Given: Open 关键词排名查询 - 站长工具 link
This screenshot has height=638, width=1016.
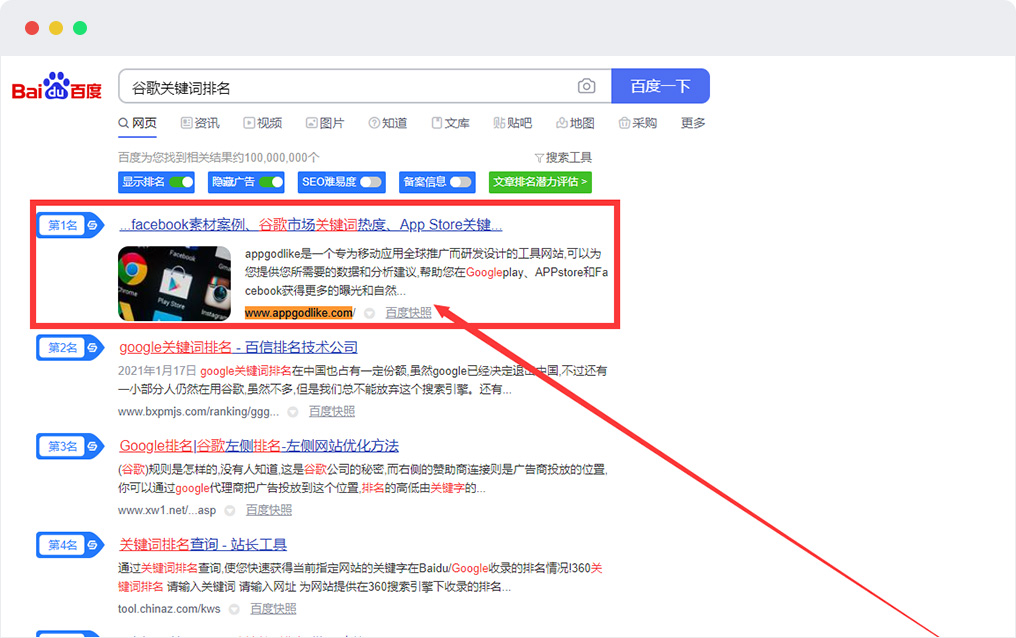Looking at the screenshot, I should coord(203,544).
